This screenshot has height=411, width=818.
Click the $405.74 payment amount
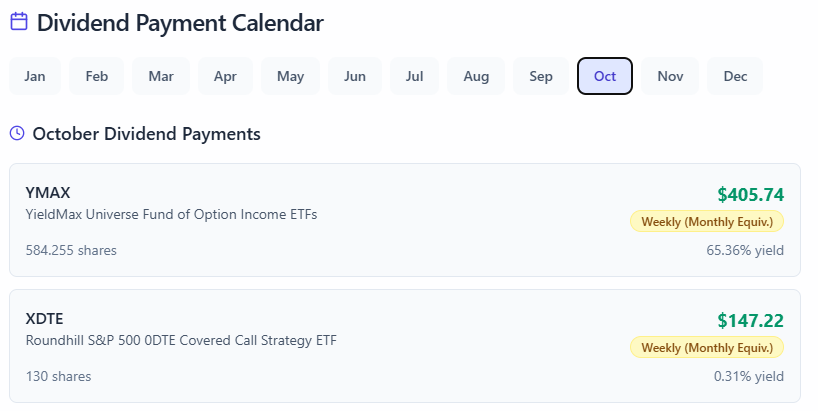[750, 194]
